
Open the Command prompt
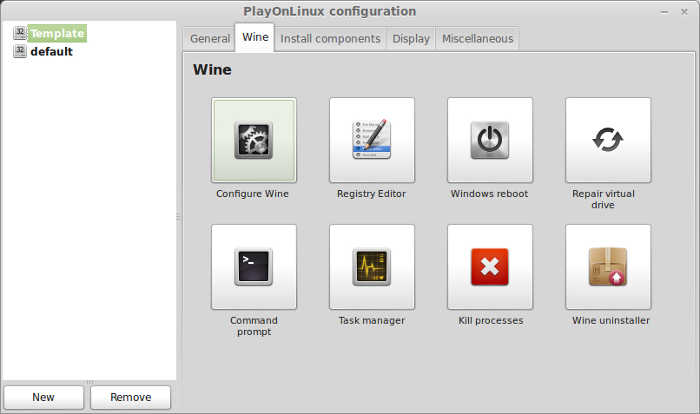click(x=254, y=267)
